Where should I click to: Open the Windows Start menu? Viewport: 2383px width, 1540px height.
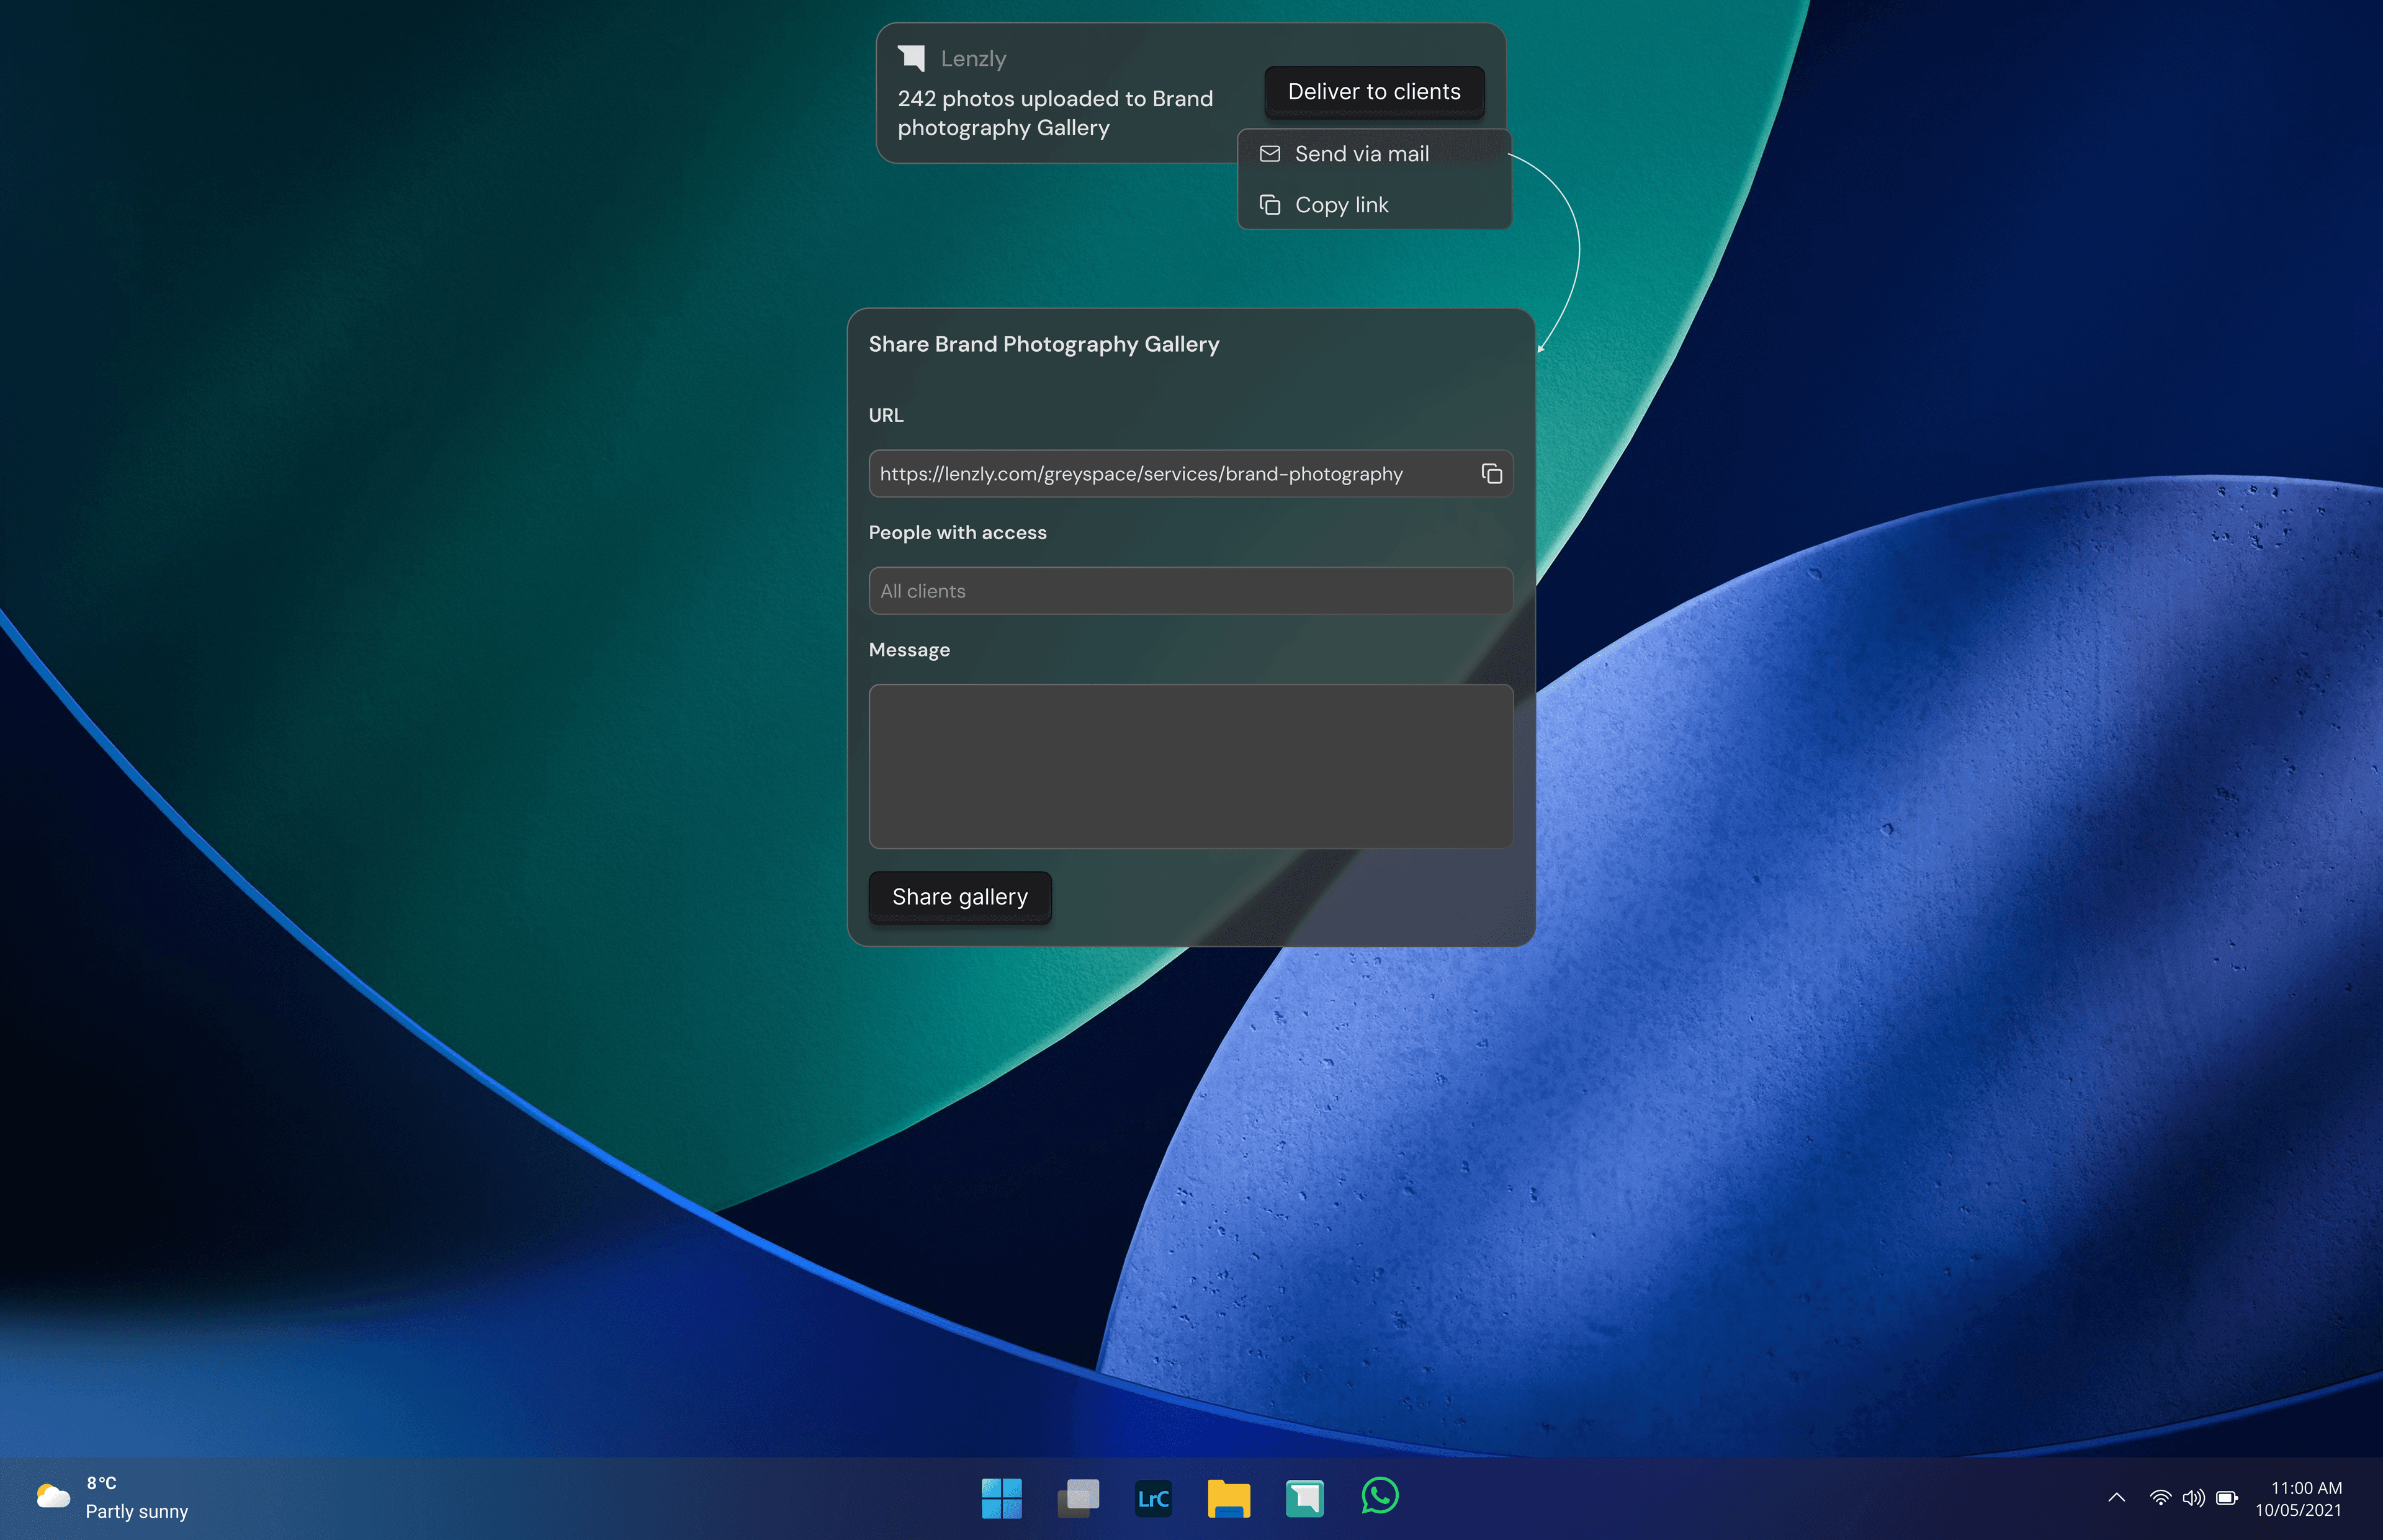1001,1498
